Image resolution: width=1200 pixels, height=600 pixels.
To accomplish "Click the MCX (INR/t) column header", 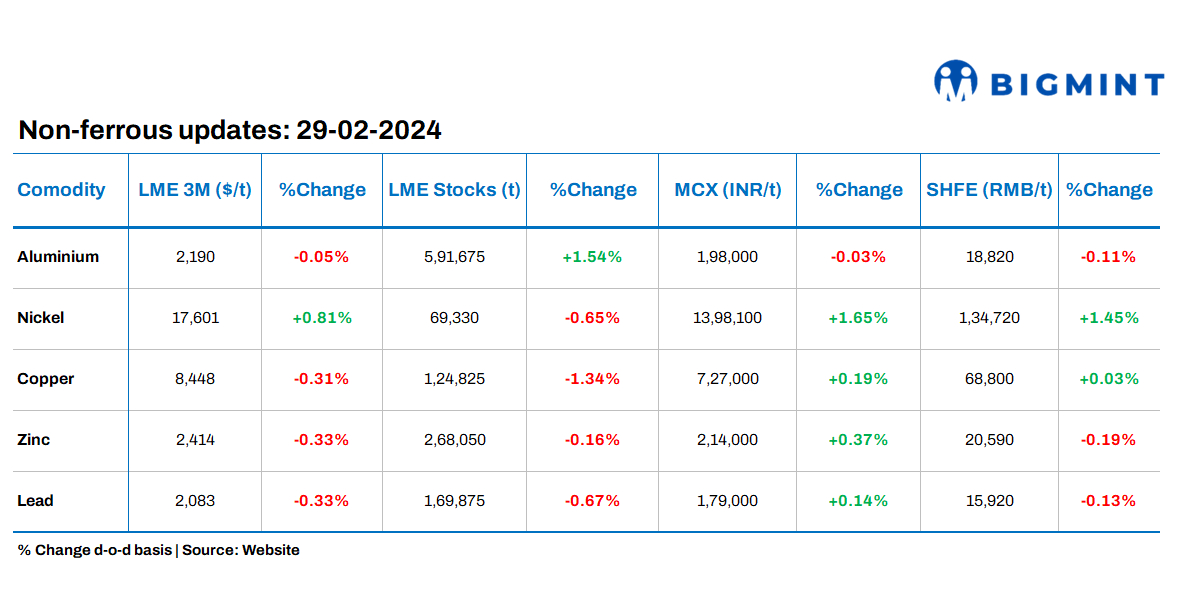I will (x=727, y=190).
